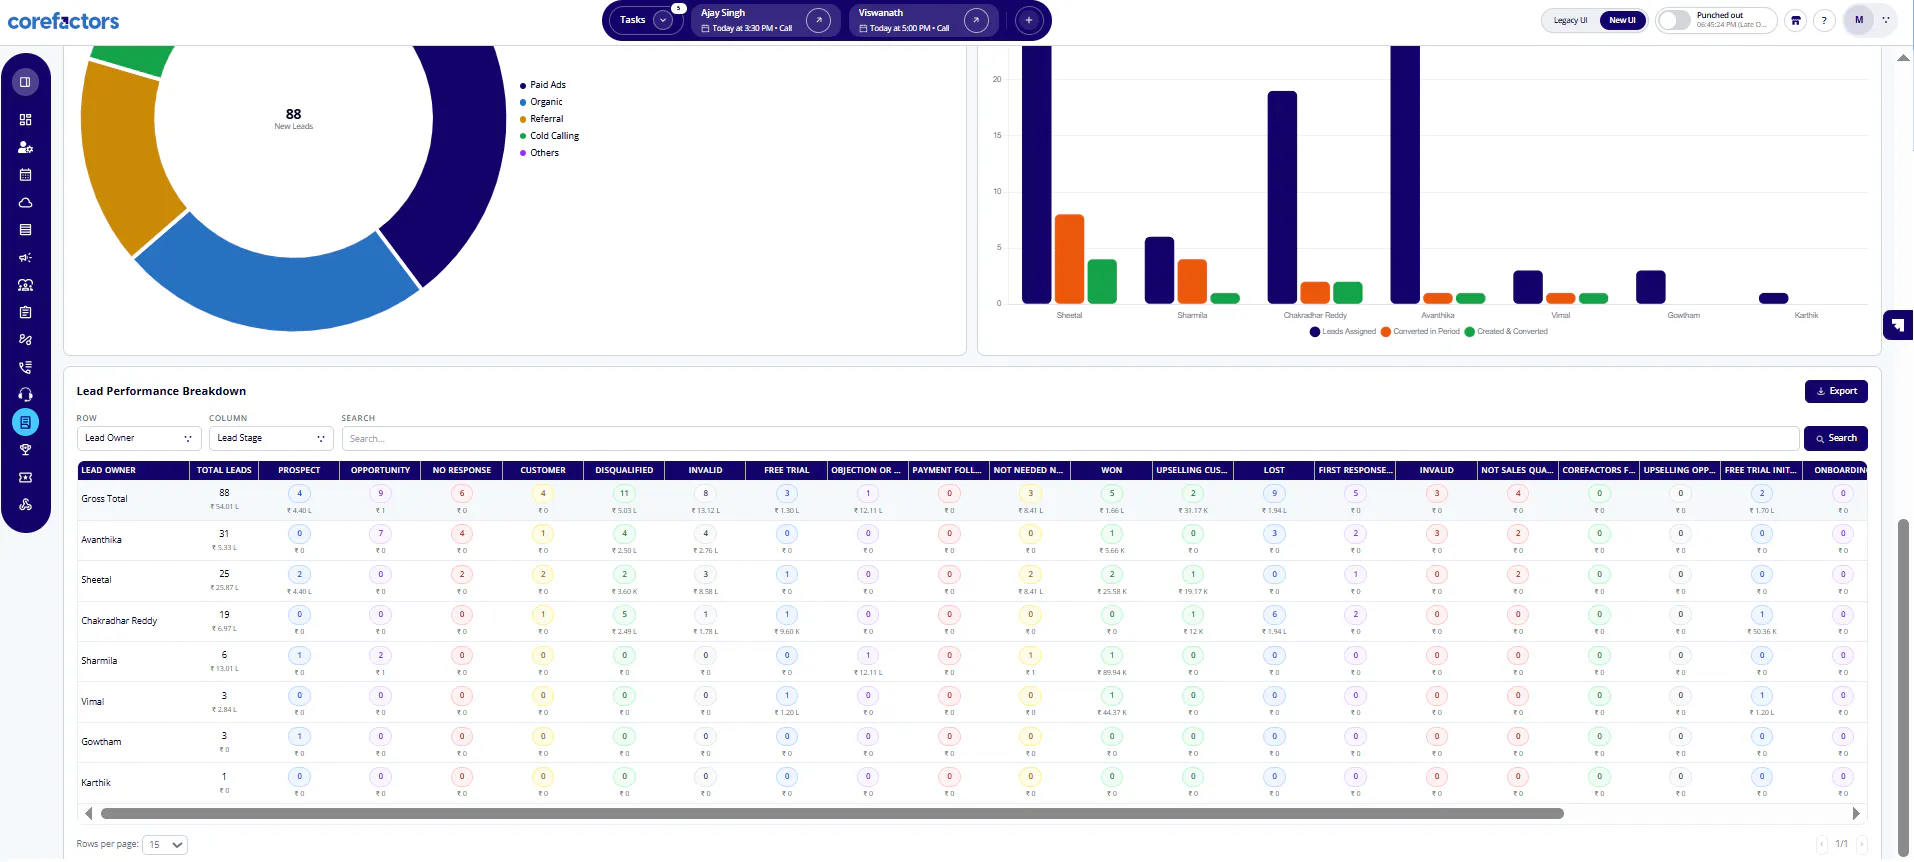
Task: Open the ticket sidebar icon
Action: pyautogui.click(x=25, y=477)
